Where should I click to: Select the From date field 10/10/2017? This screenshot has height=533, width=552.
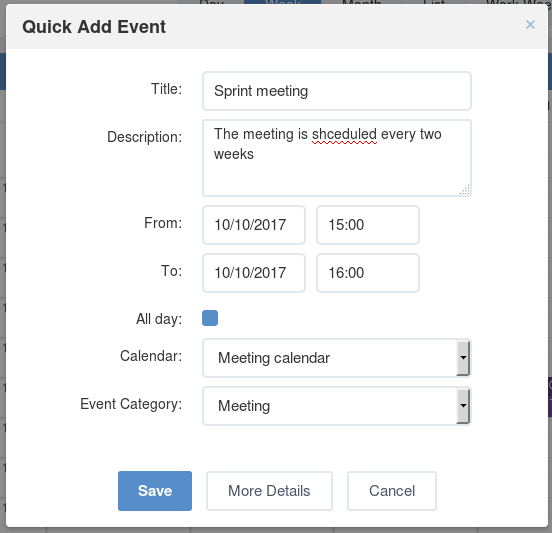tap(254, 225)
